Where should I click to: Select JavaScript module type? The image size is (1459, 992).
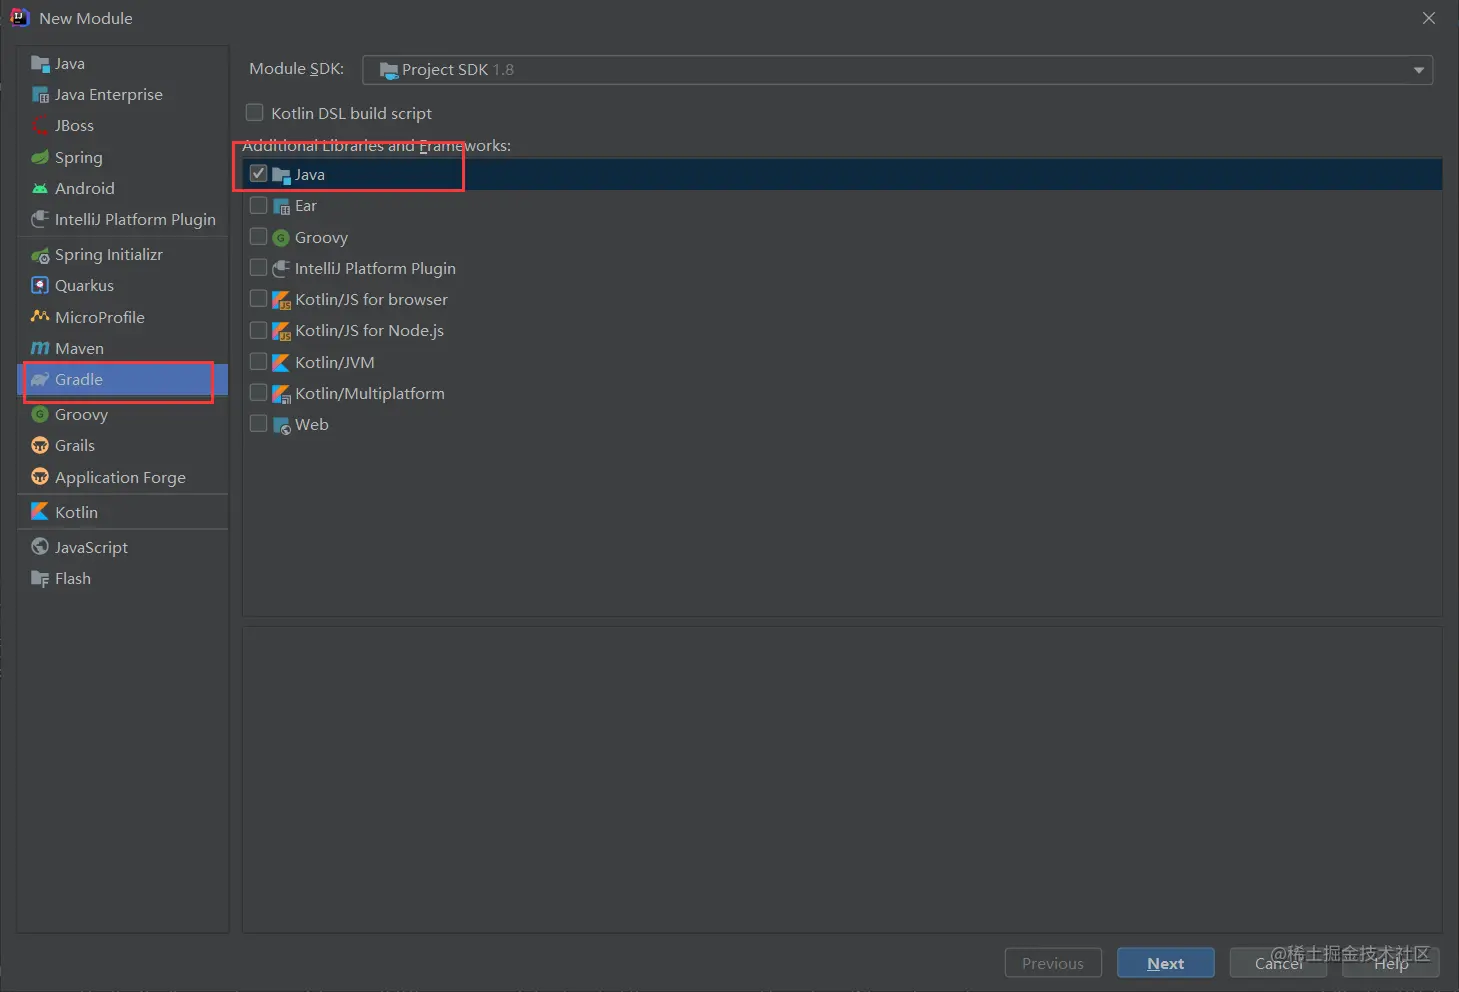tap(123, 548)
